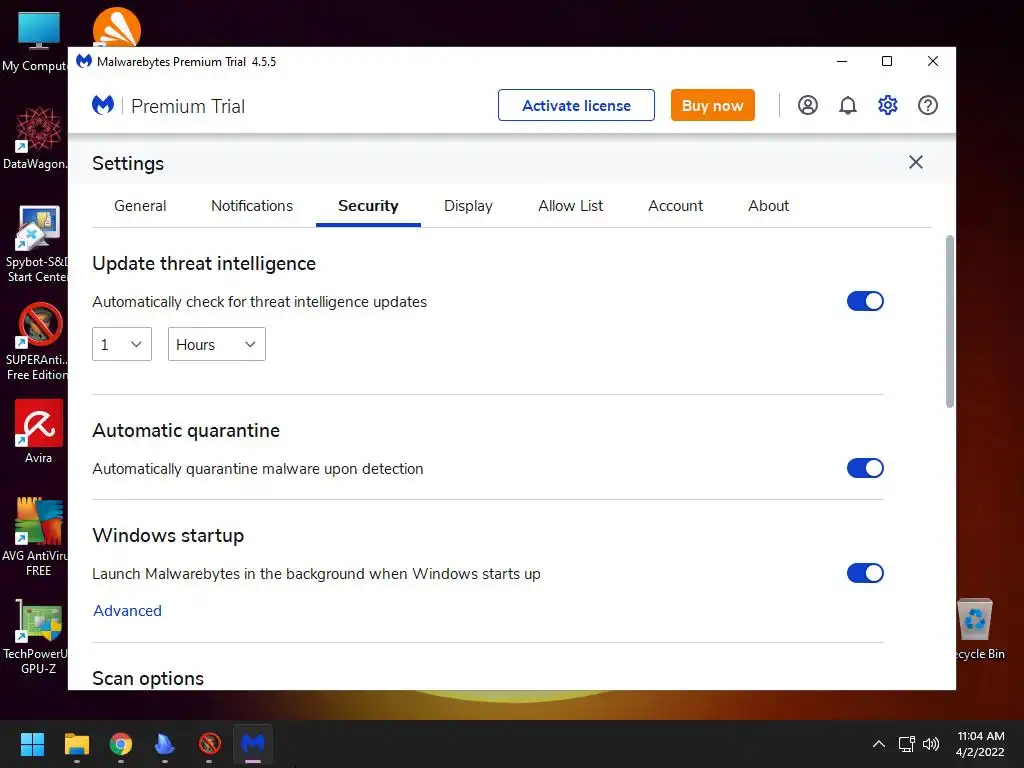Click the orange Avast desktop icon
1024x768 pixels.
coord(117,27)
